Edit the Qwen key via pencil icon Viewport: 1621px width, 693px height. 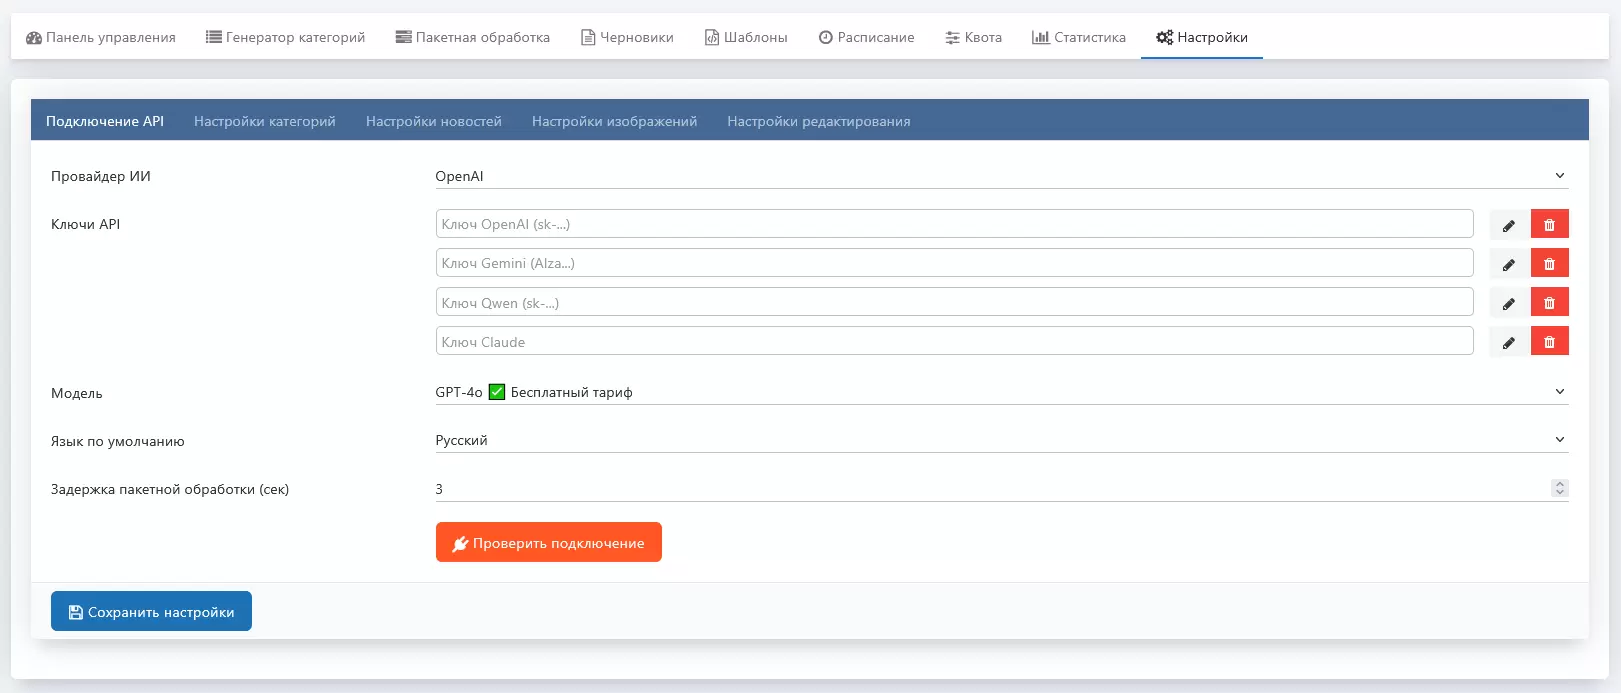coord(1508,303)
